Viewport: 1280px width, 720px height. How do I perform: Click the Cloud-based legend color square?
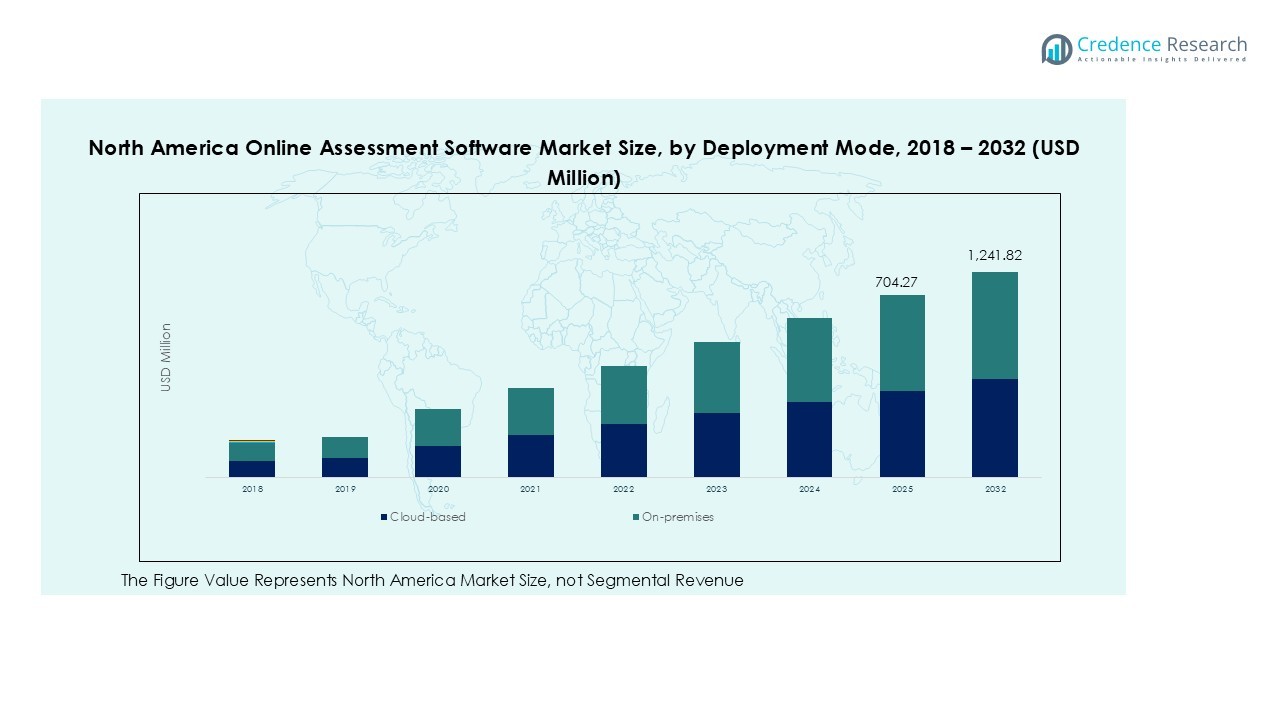(x=384, y=517)
